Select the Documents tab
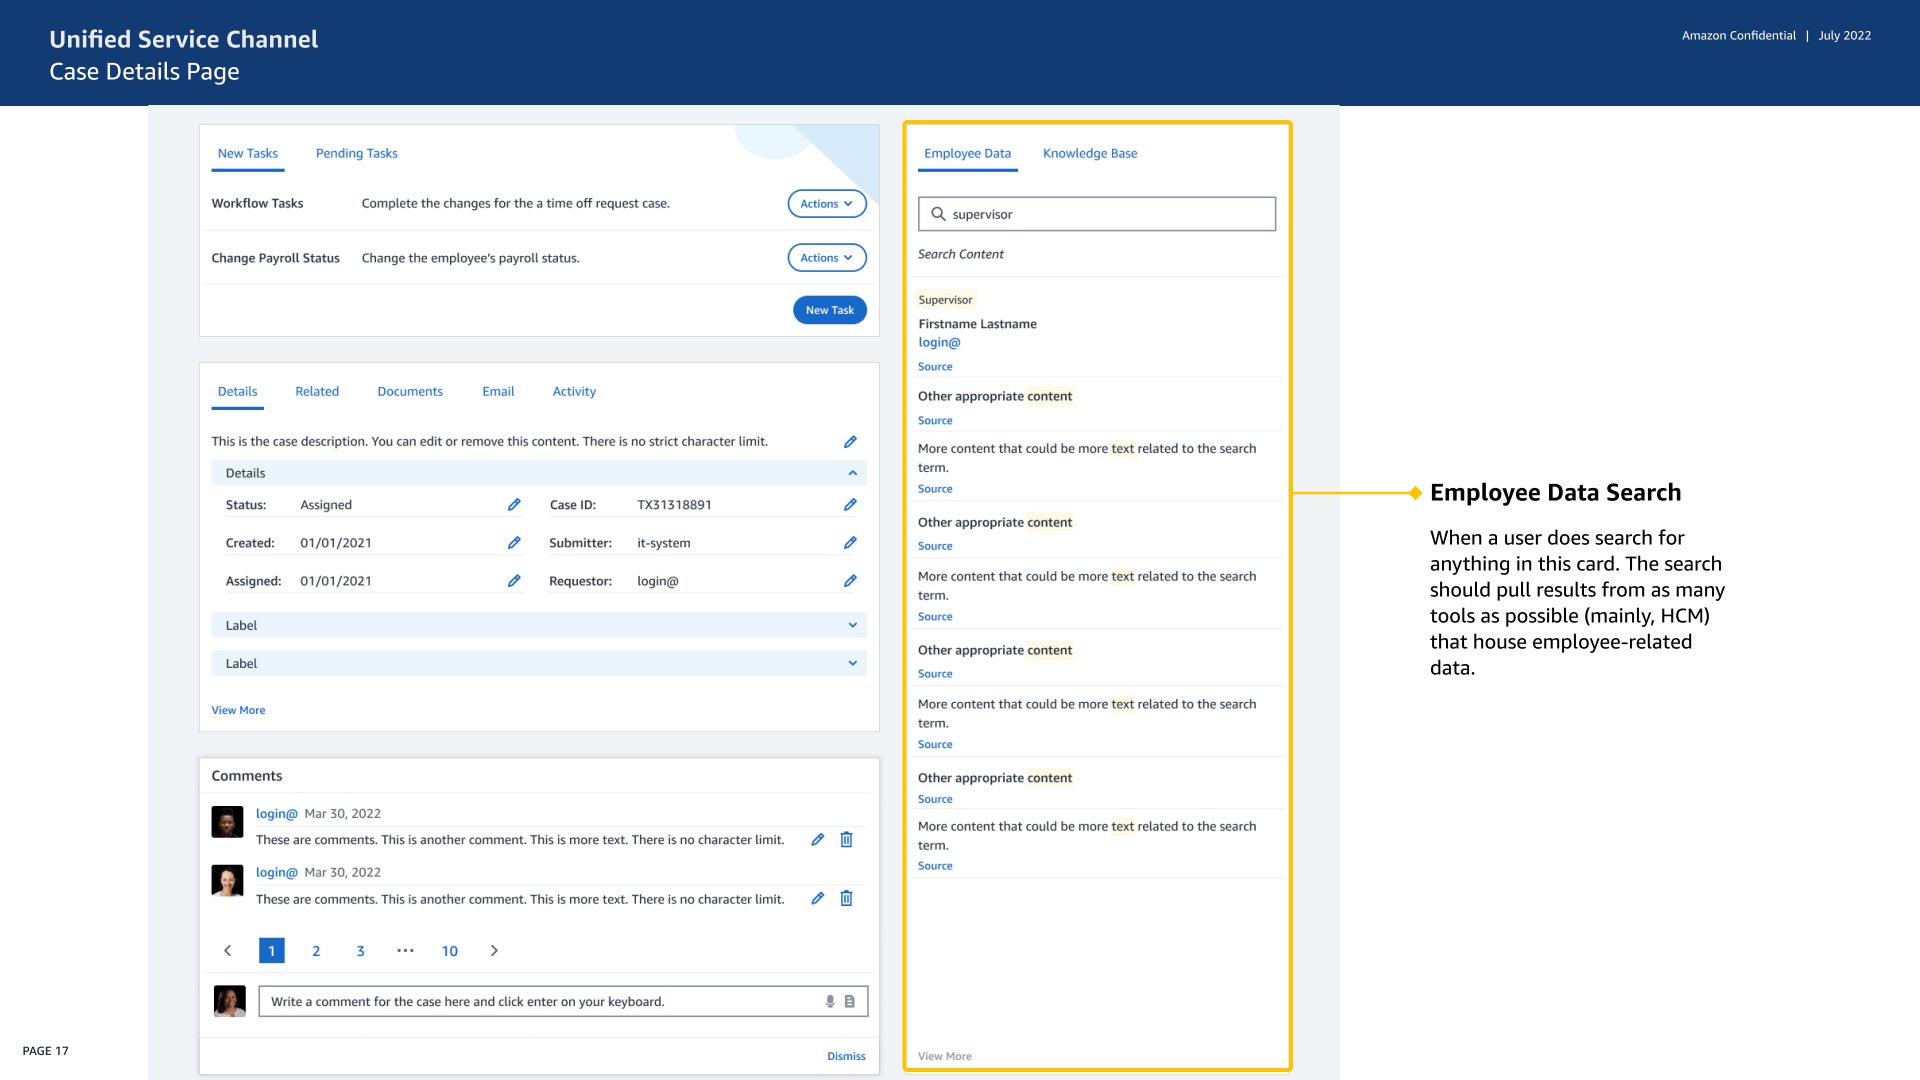The width and height of the screenshot is (1920, 1080). tap(410, 392)
